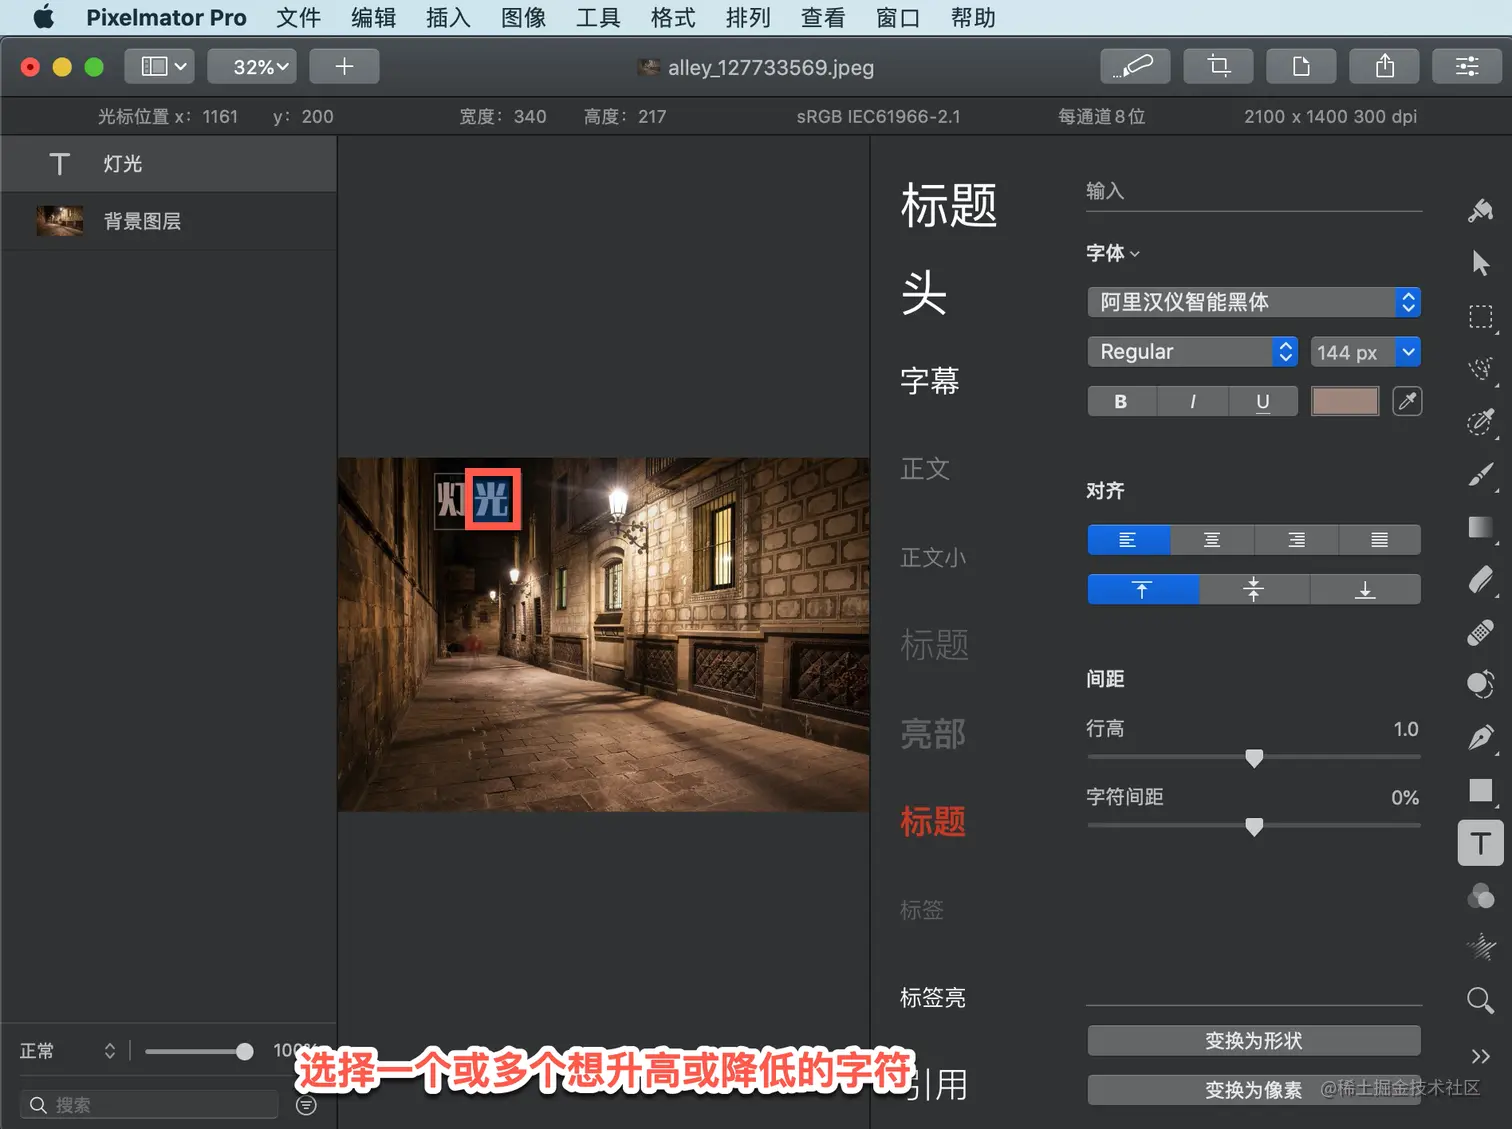Apply the 字幕 text style
The height and width of the screenshot is (1129, 1512).
pyautogui.click(x=930, y=381)
